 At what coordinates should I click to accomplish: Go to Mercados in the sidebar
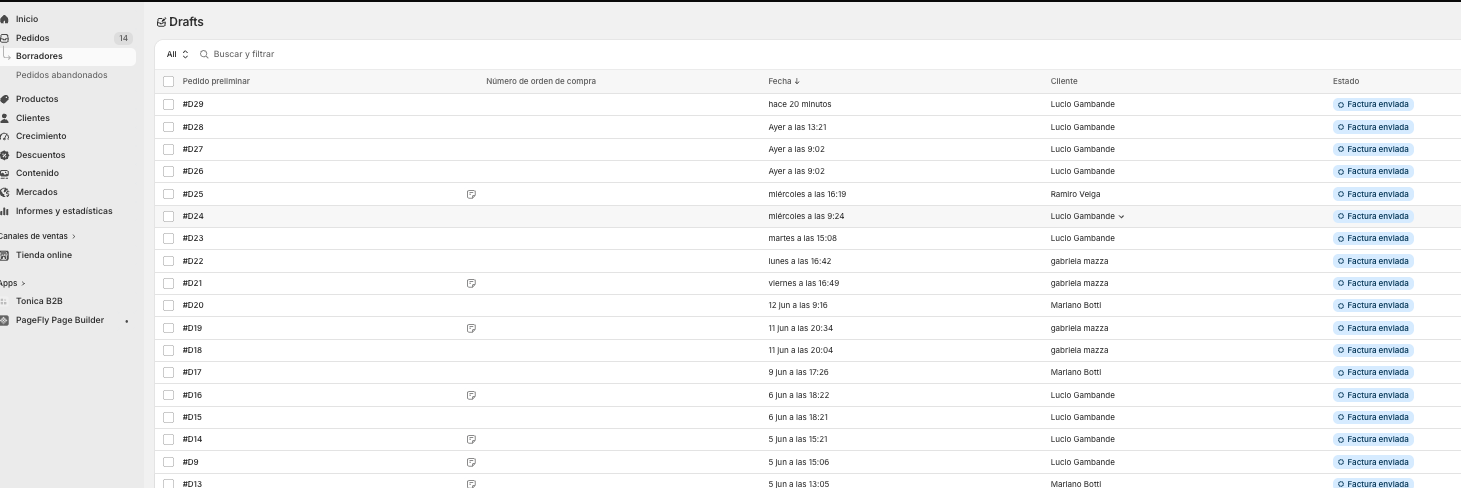pyautogui.click(x=37, y=192)
